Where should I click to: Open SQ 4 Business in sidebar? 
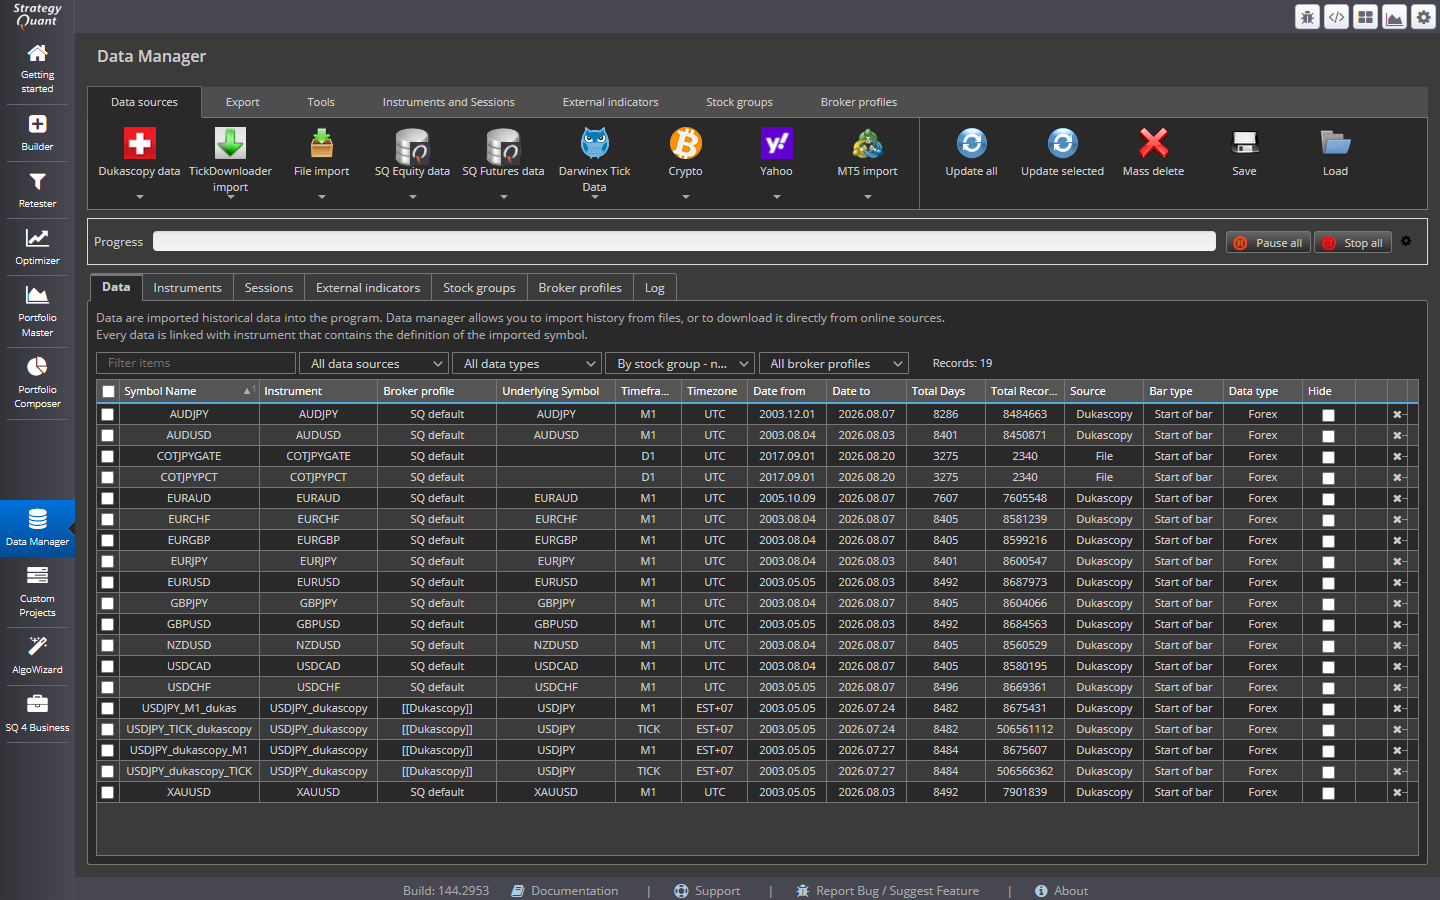37,714
